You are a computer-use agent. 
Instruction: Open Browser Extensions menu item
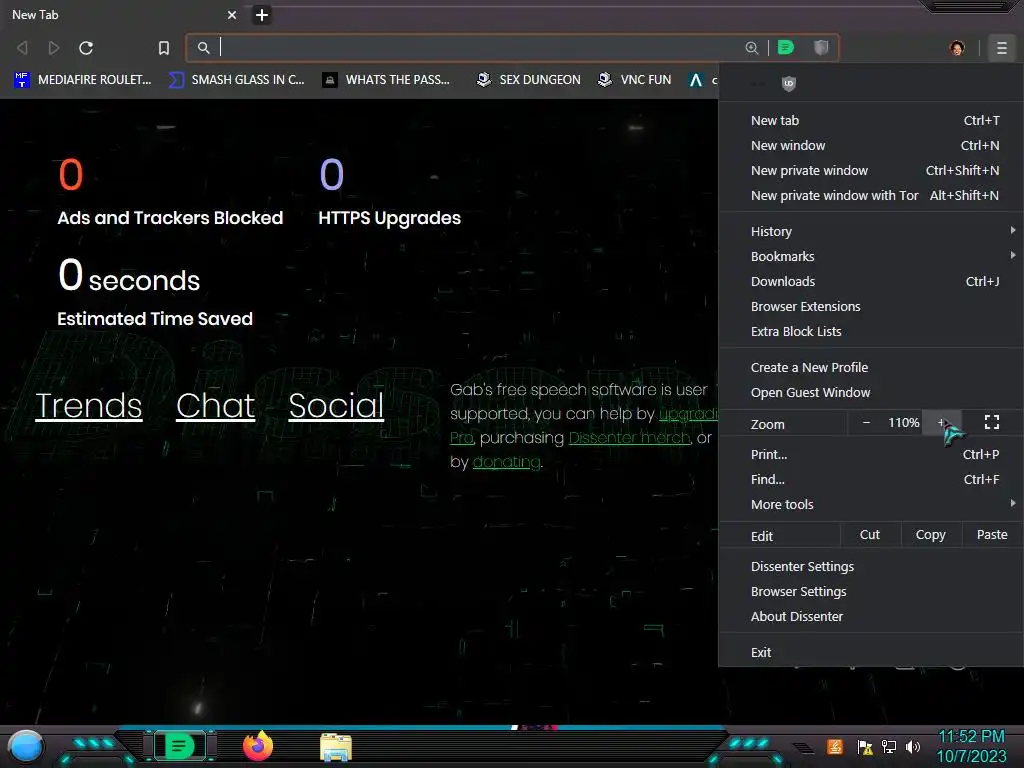pyautogui.click(x=871, y=306)
